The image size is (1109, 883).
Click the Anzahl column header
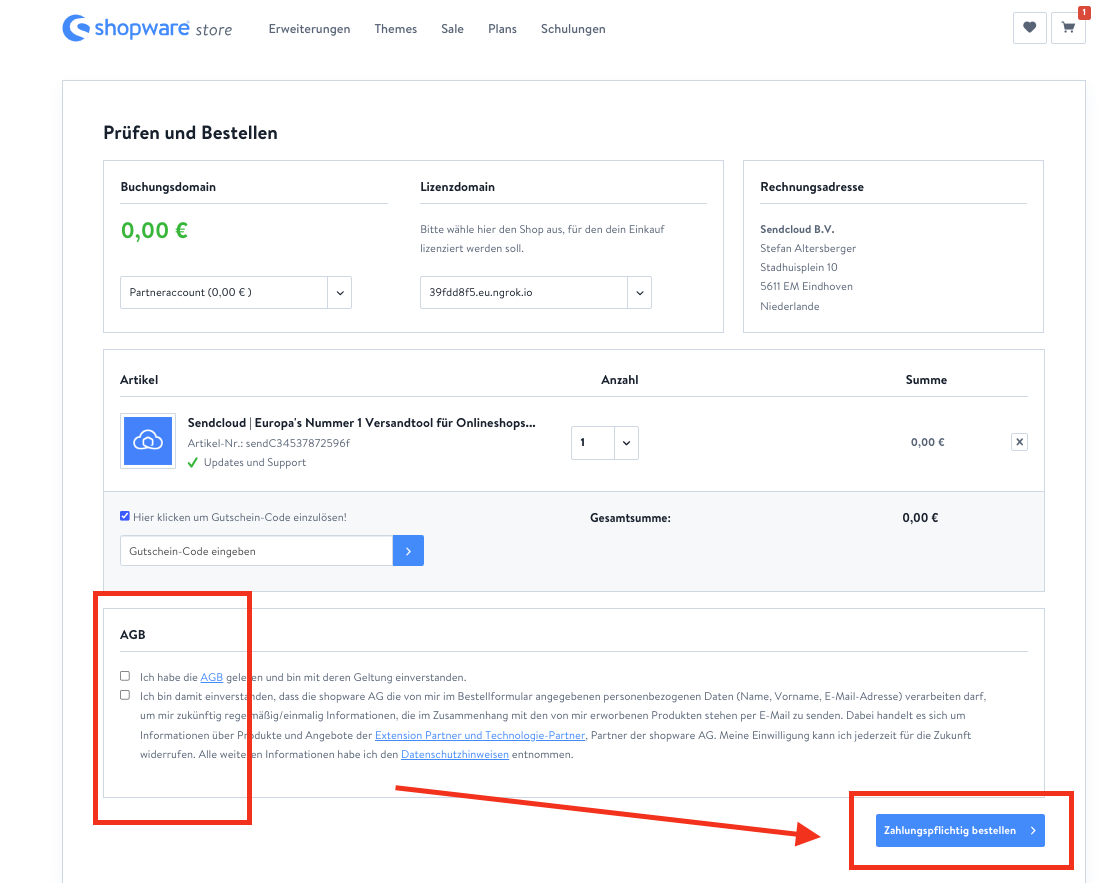click(x=620, y=380)
